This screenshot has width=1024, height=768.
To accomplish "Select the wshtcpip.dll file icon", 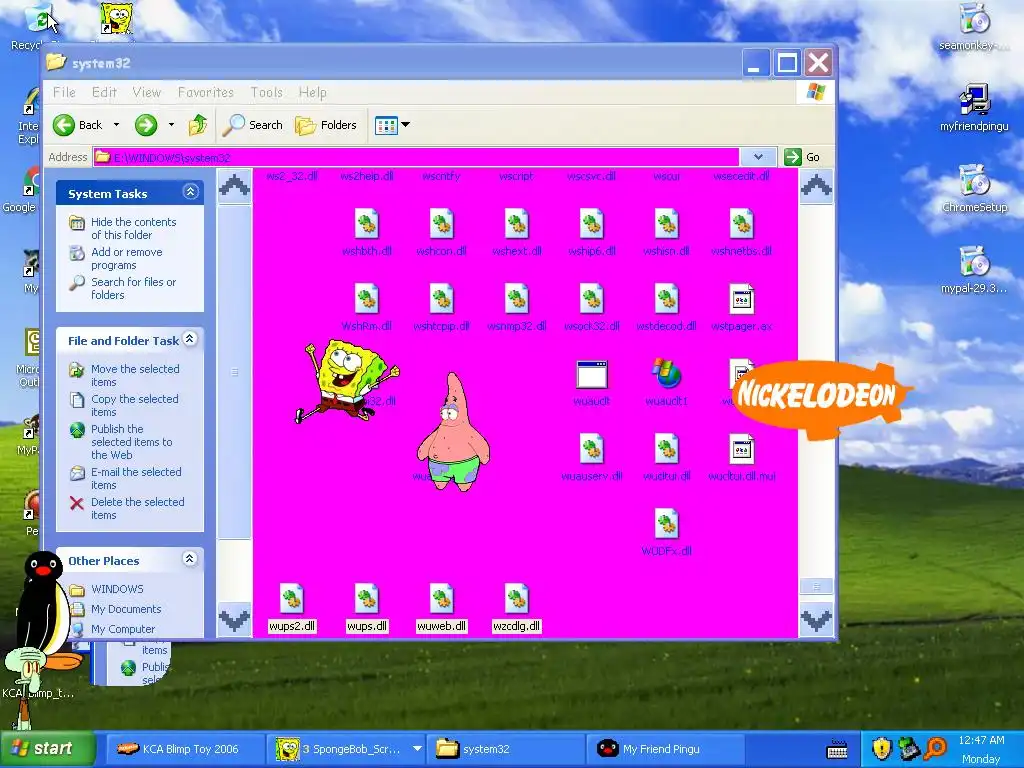I will click(x=441, y=299).
